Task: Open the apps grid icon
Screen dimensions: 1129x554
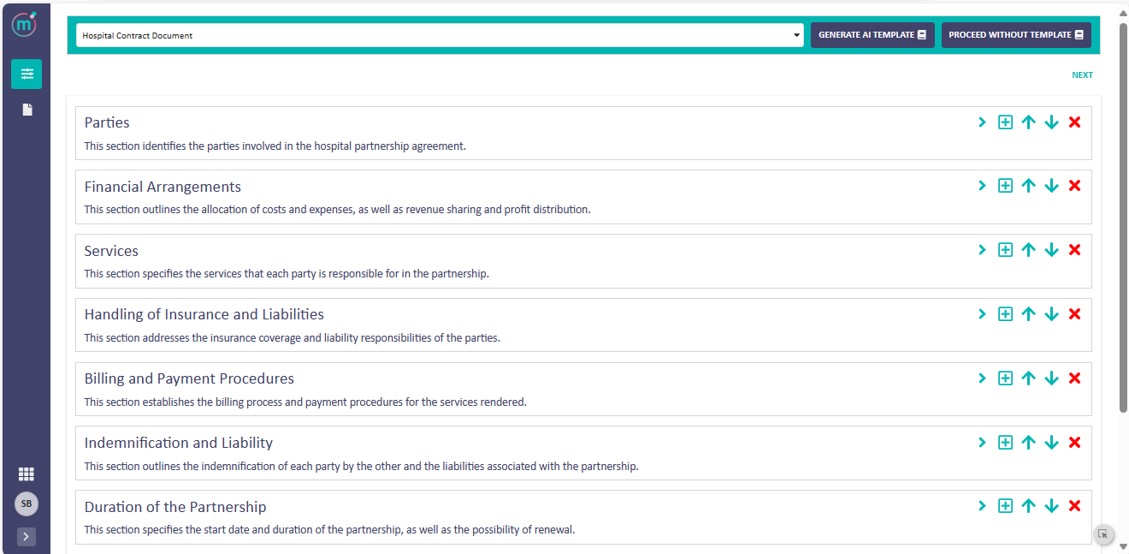Action: tap(26, 474)
